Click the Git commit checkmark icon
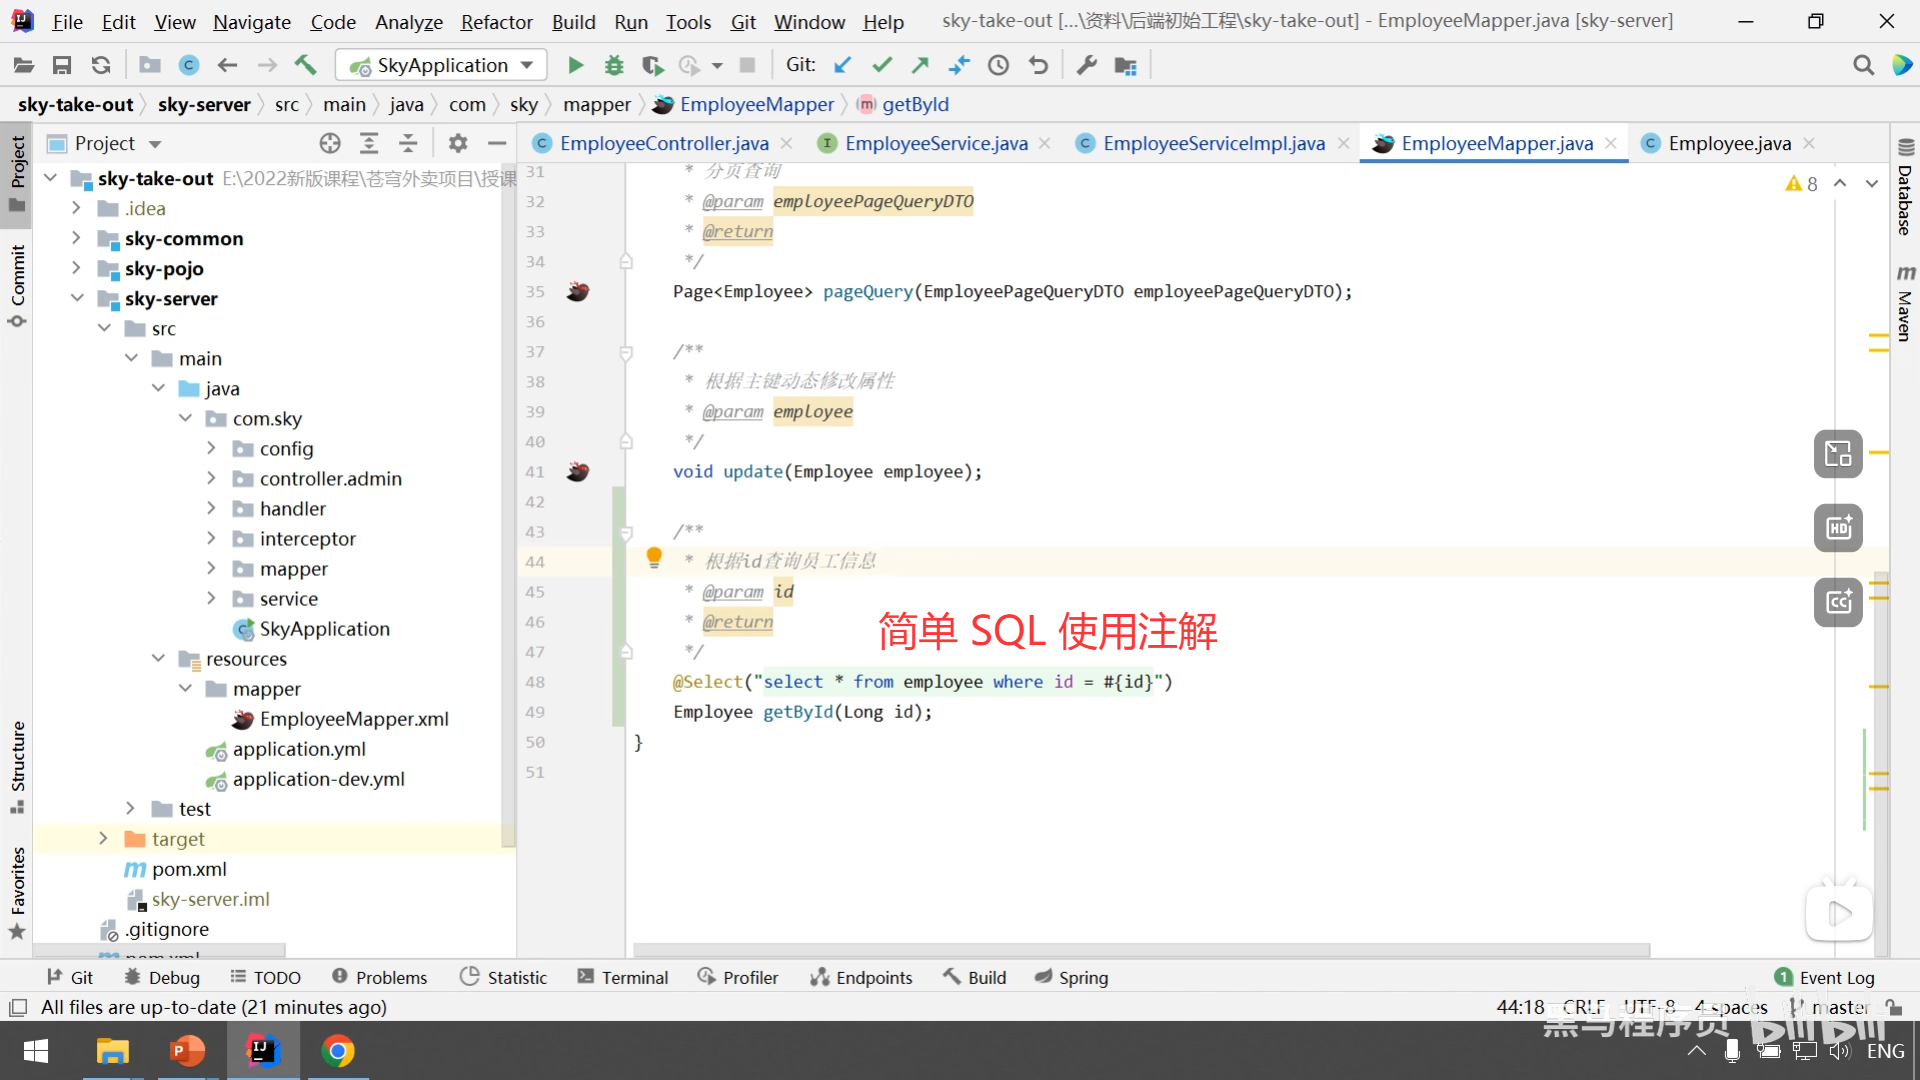This screenshot has width=1920, height=1080. (x=881, y=66)
